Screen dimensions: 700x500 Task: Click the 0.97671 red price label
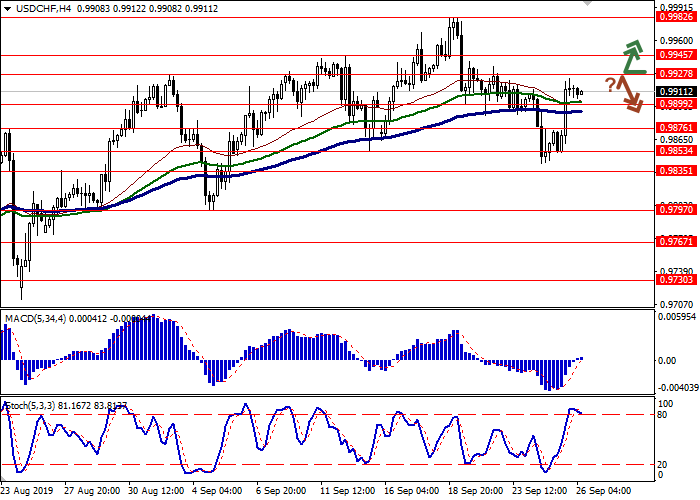(675, 242)
